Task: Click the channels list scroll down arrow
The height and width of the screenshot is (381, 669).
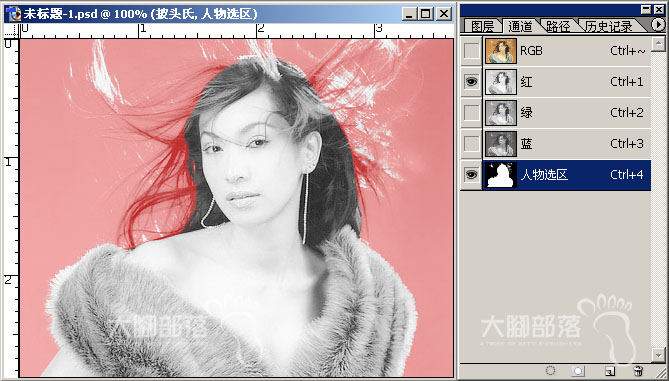Action: click(657, 355)
